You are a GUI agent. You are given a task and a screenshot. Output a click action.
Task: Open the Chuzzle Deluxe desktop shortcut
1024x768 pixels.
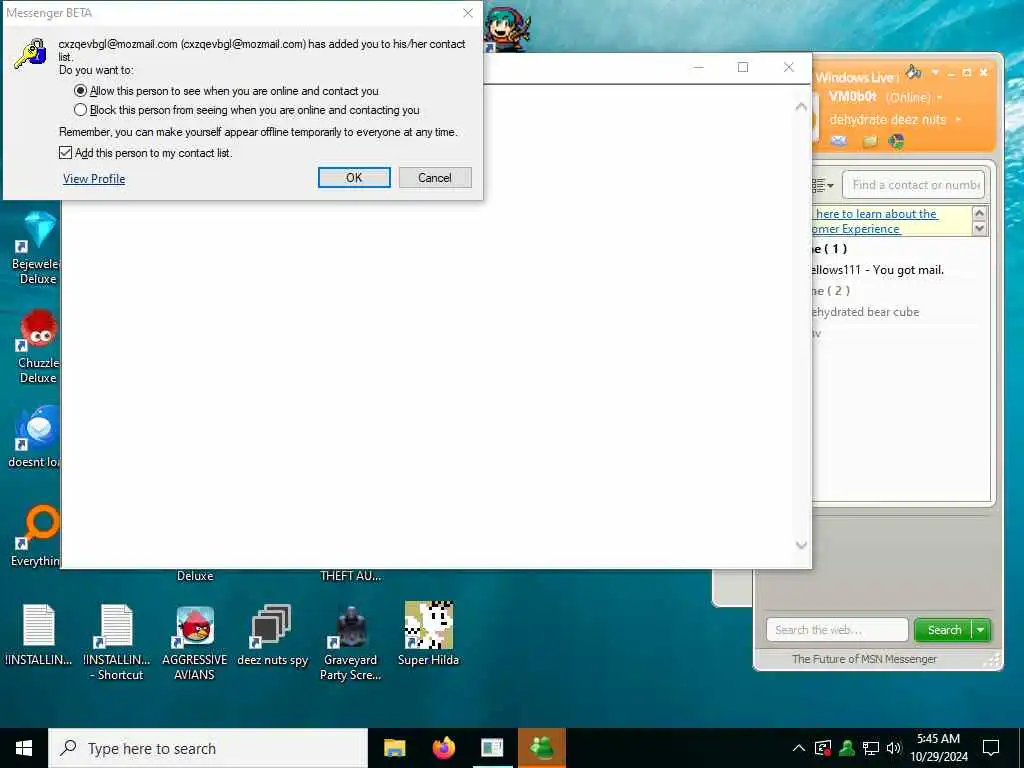coord(39,346)
